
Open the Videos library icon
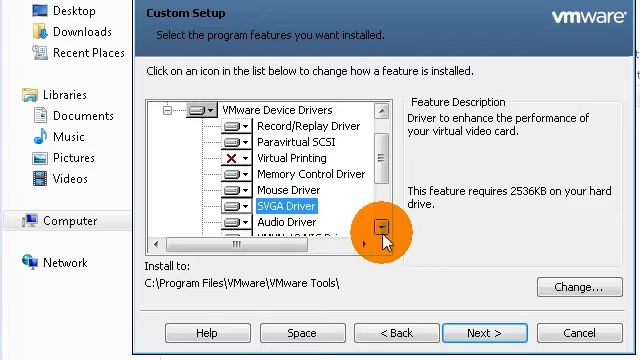point(40,178)
